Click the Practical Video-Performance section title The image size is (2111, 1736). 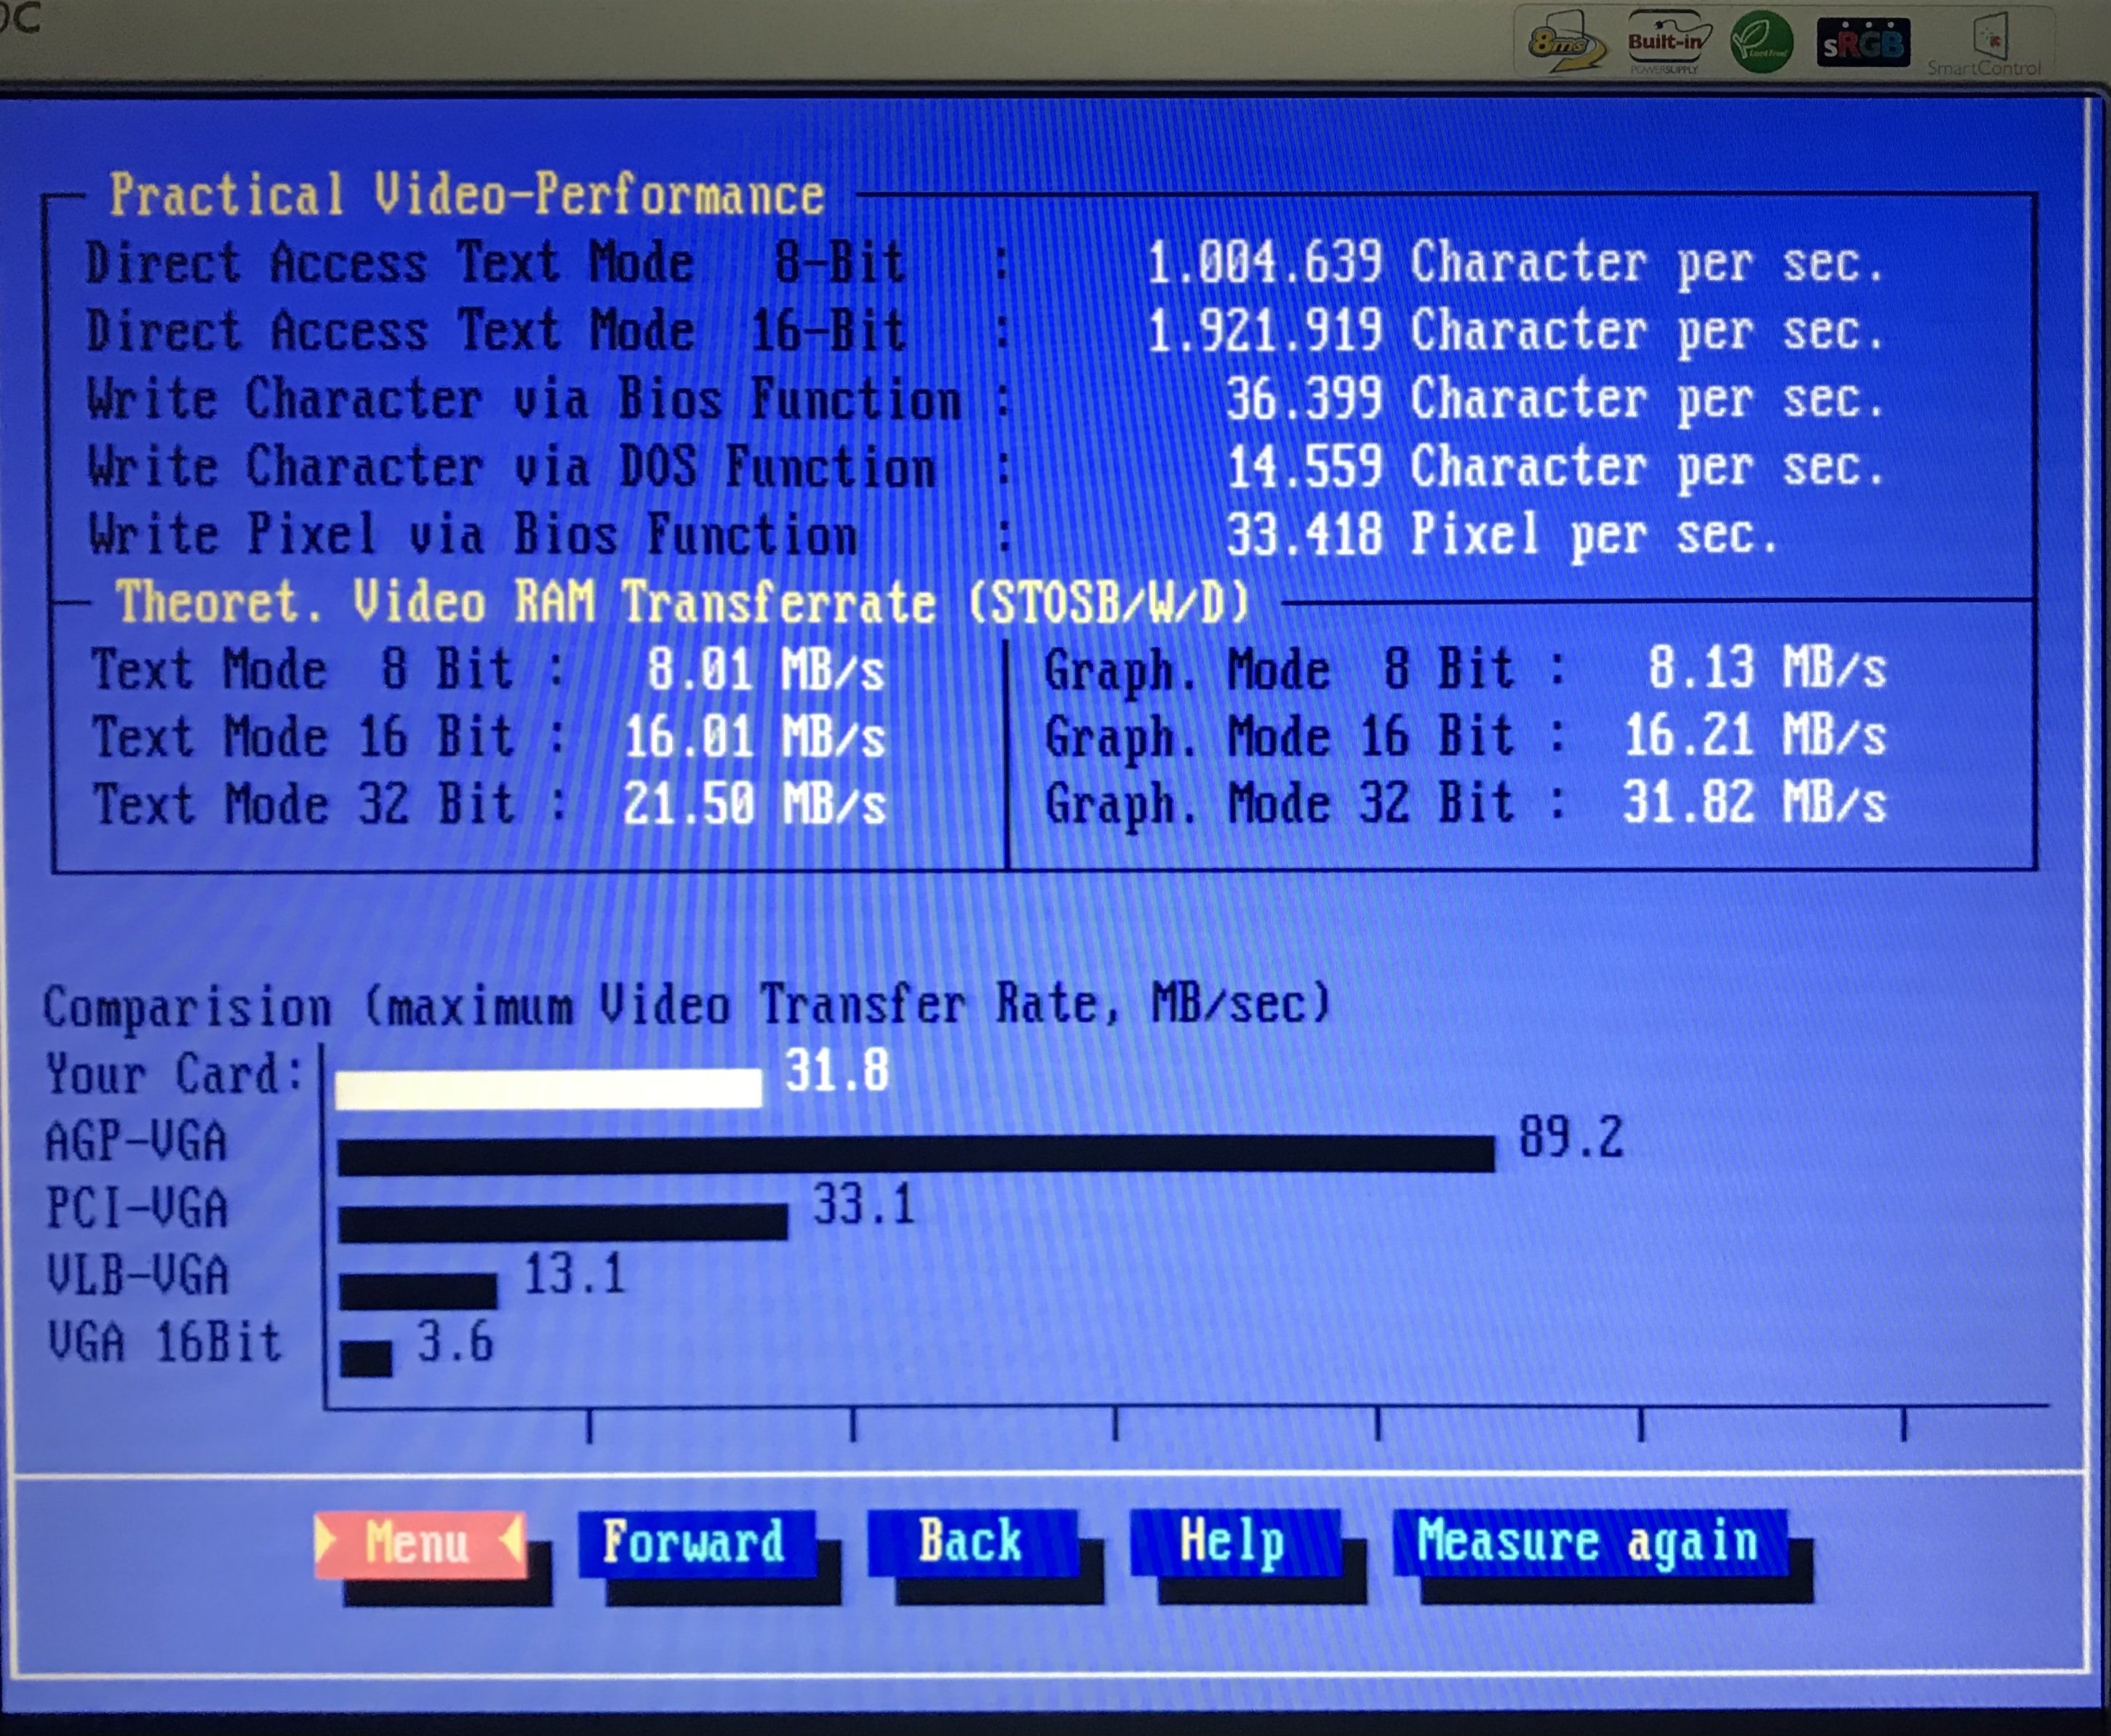[x=467, y=194]
